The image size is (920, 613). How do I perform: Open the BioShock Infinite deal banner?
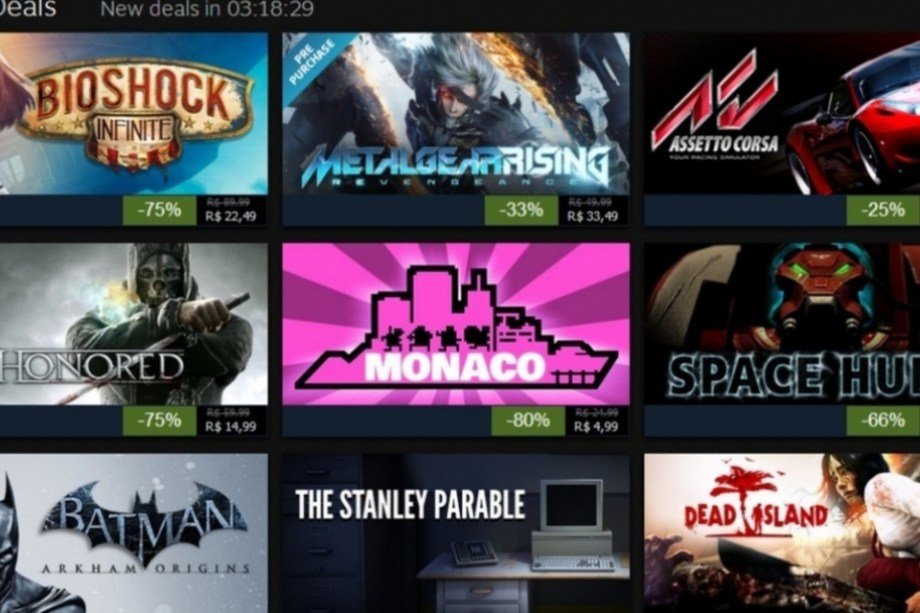pos(134,113)
